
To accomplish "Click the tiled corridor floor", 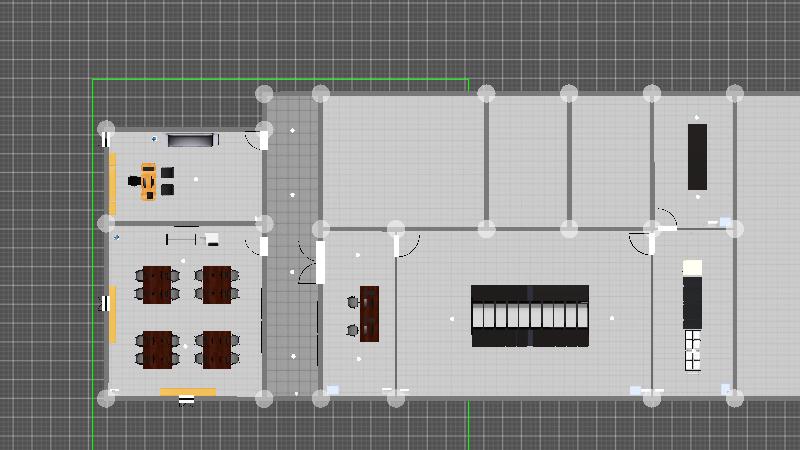I will tap(291, 320).
